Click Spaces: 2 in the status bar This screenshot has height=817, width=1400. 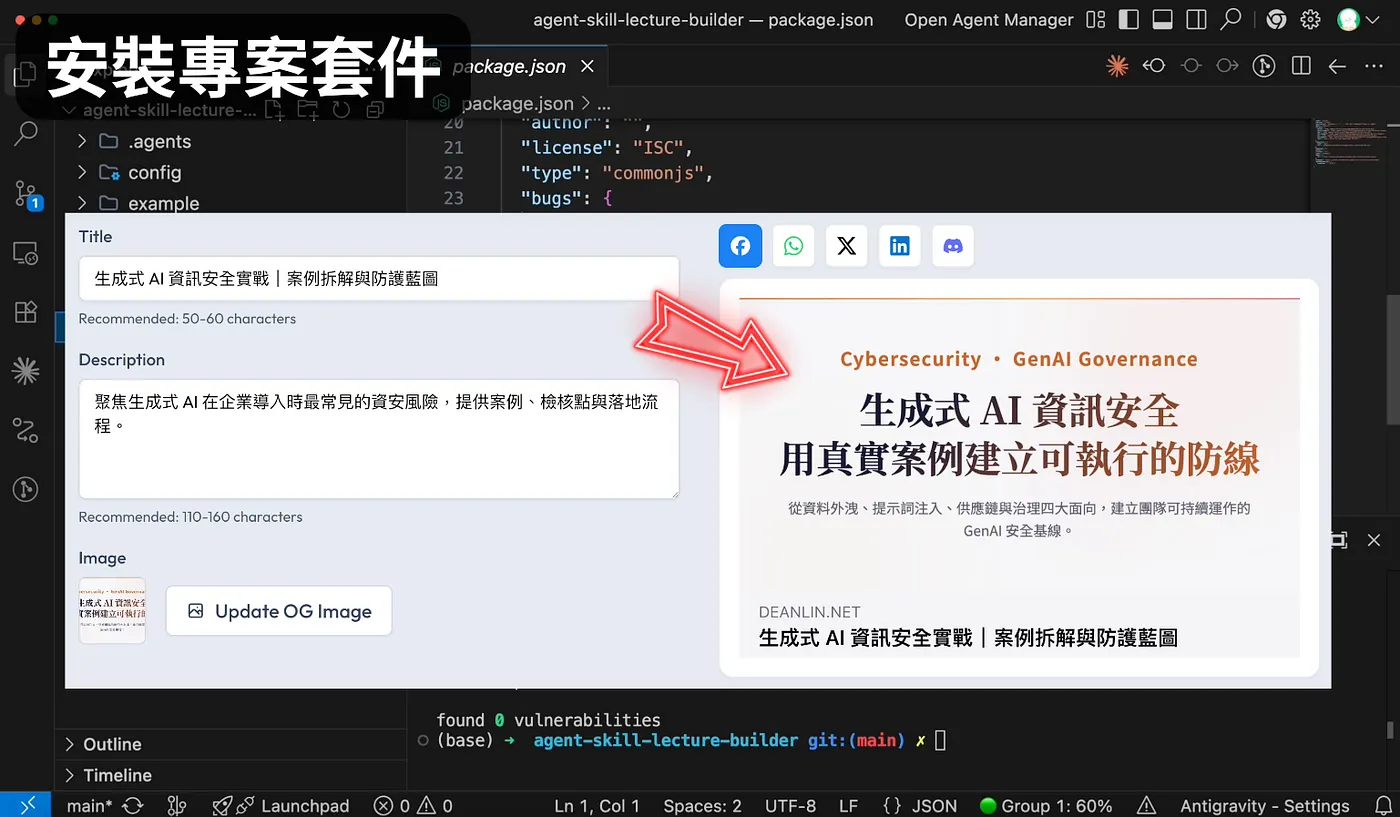[x=703, y=805]
